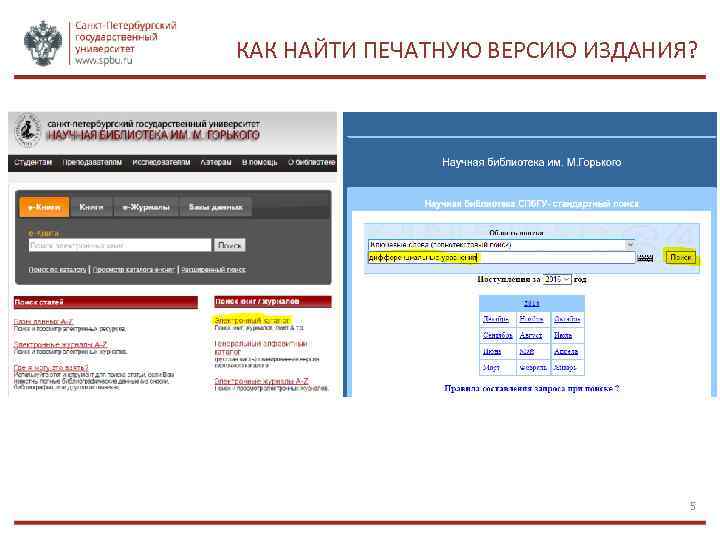
Task: Open 'Базы данных A-Z' link under article search
Action: (43, 322)
